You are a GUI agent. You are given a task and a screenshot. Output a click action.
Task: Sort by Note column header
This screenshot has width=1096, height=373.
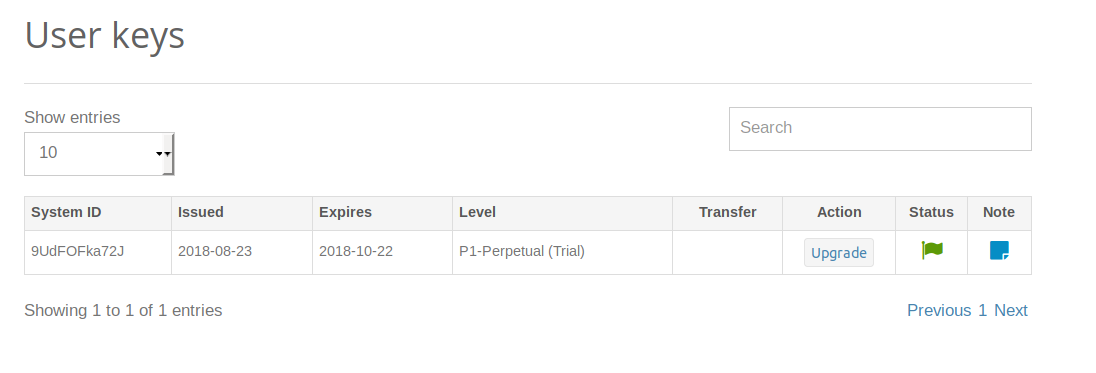pos(999,213)
